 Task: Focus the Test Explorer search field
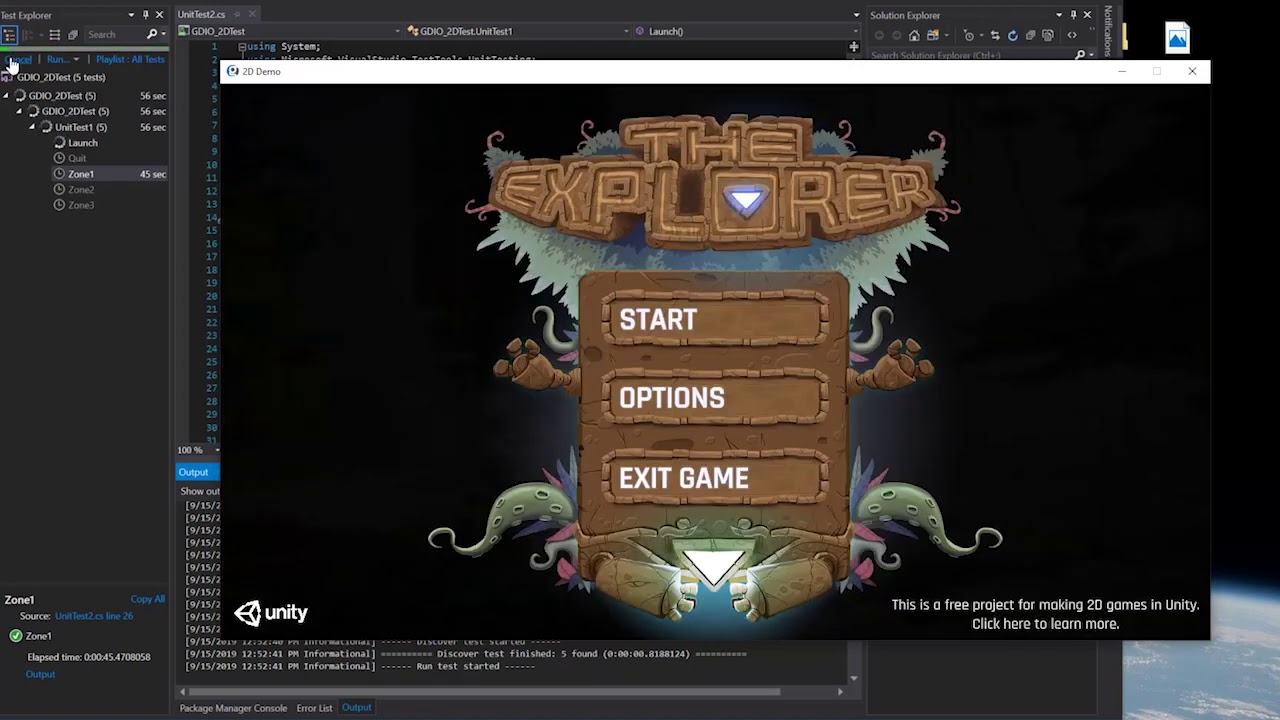(x=115, y=35)
